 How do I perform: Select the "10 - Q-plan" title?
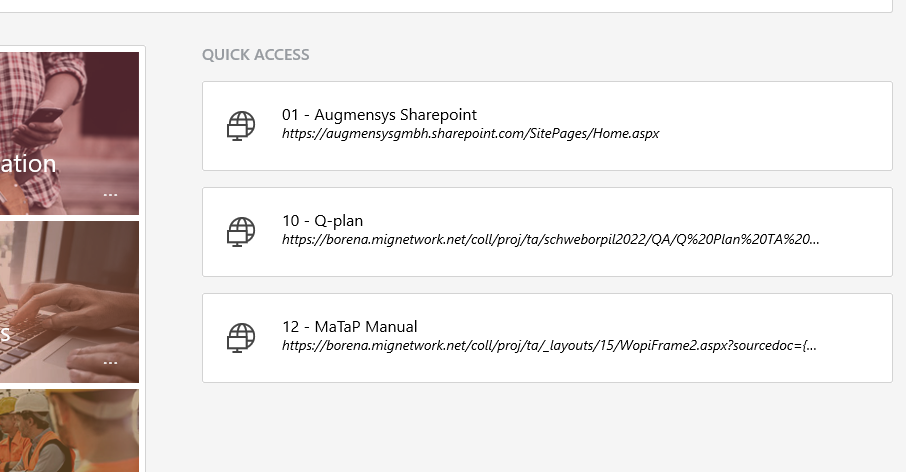point(322,221)
